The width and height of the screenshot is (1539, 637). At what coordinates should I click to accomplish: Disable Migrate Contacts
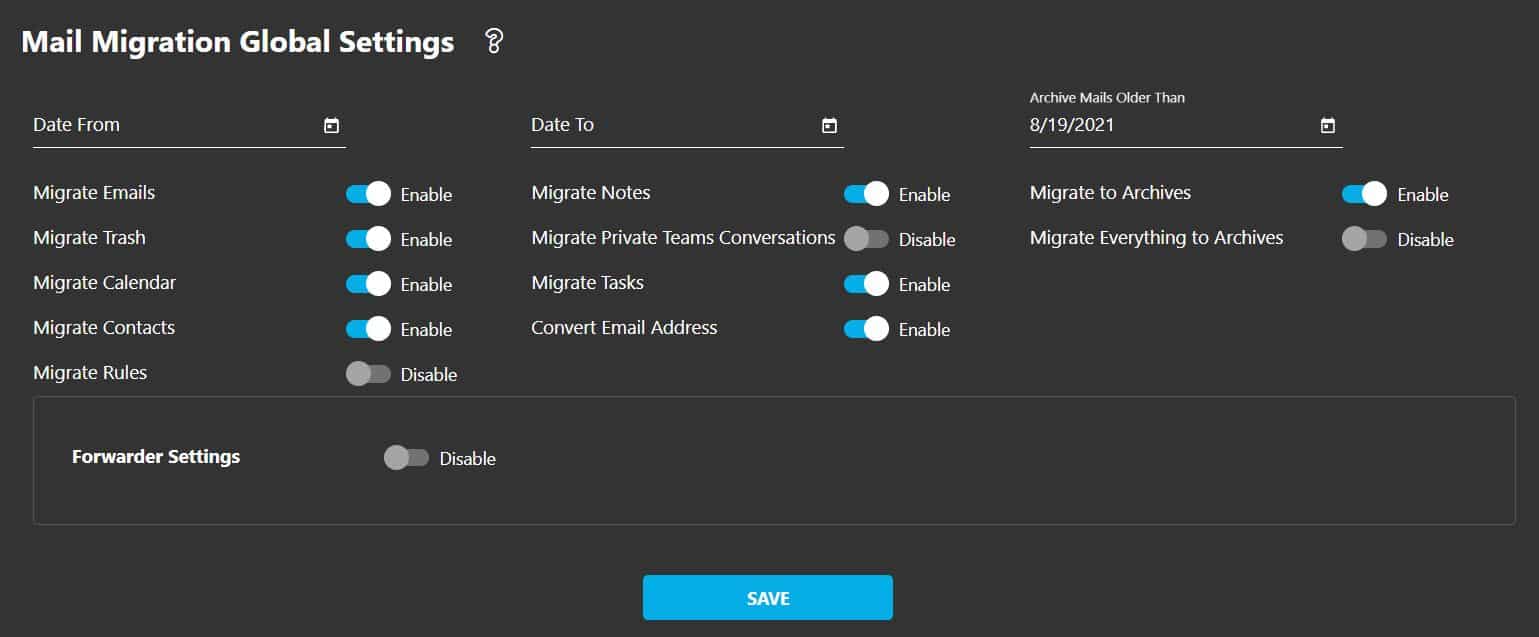click(x=370, y=329)
